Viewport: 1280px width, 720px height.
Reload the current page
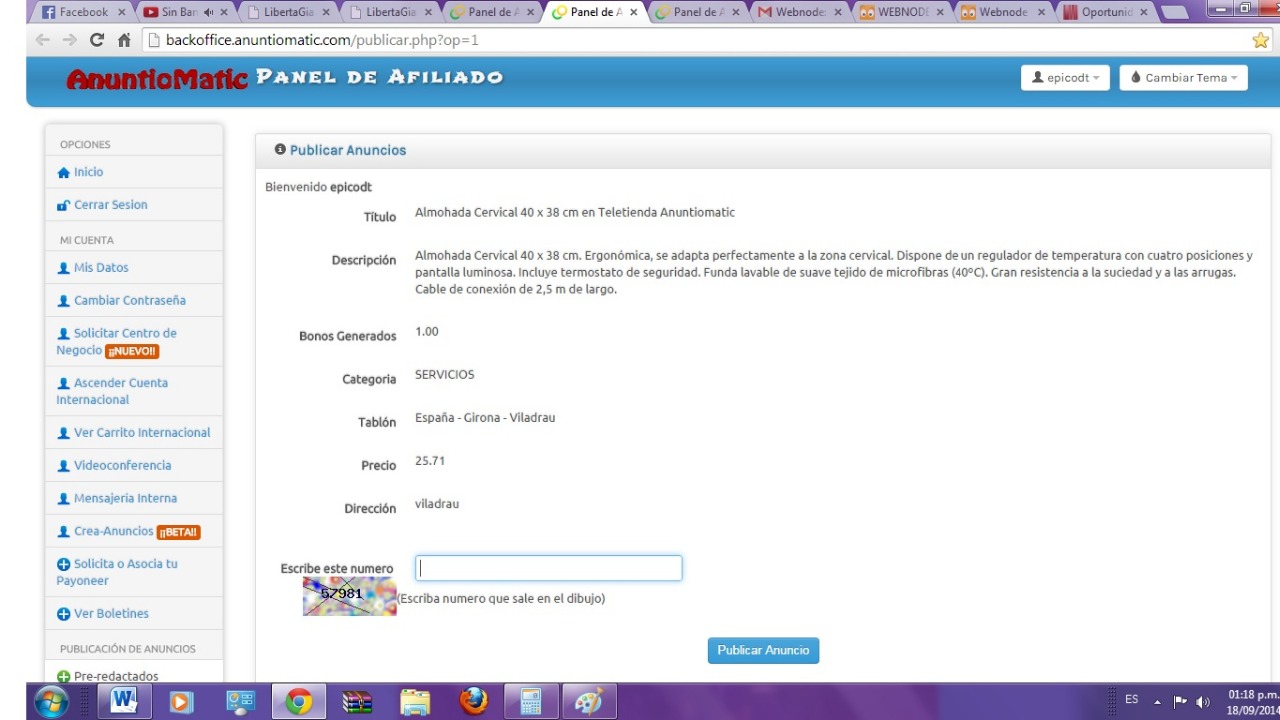click(x=97, y=40)
